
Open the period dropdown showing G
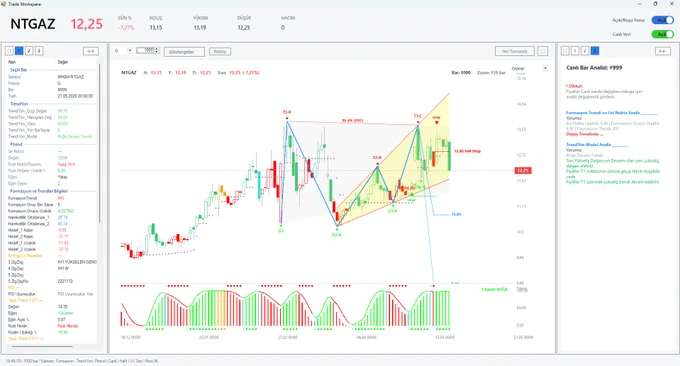coord(123,51)
